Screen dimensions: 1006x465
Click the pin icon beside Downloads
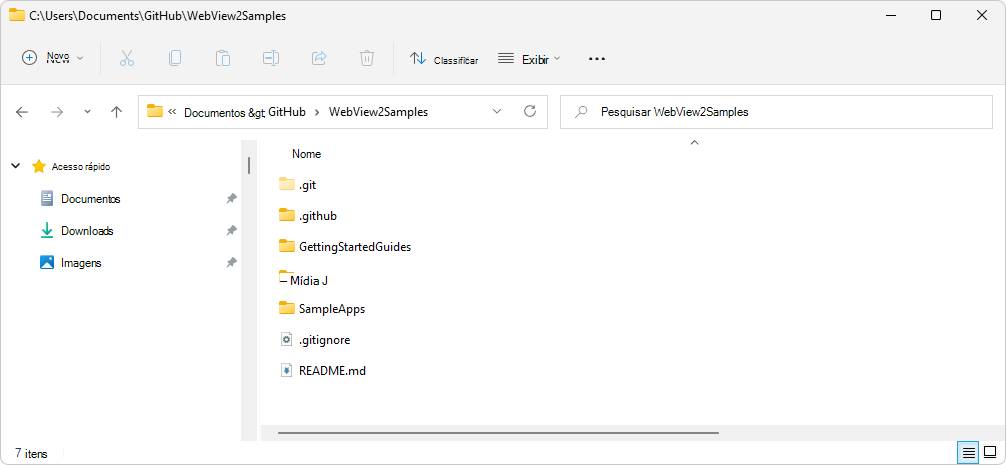232,230
